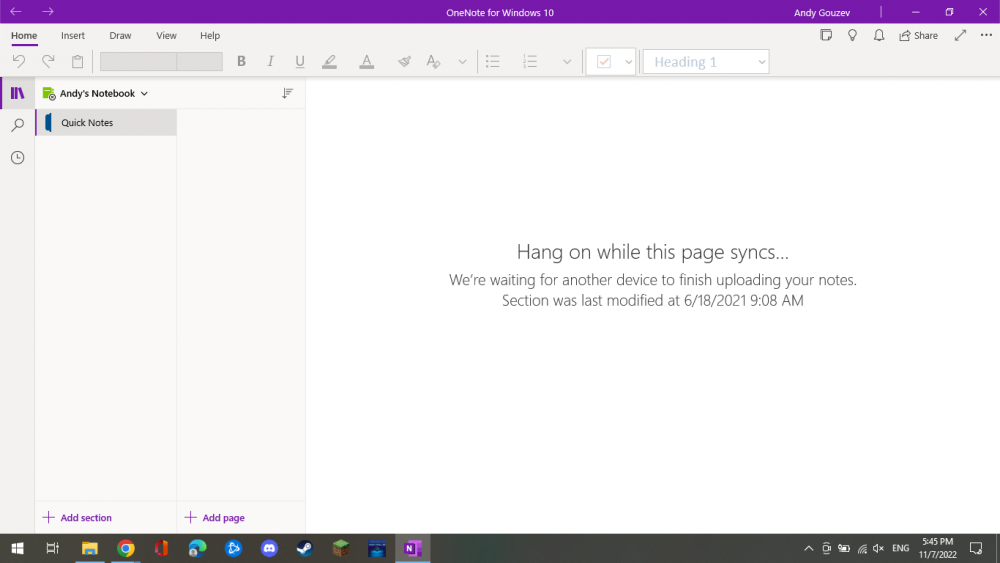
Task: Click the lightbulb Tell Me icon
Action: (852, 35)
